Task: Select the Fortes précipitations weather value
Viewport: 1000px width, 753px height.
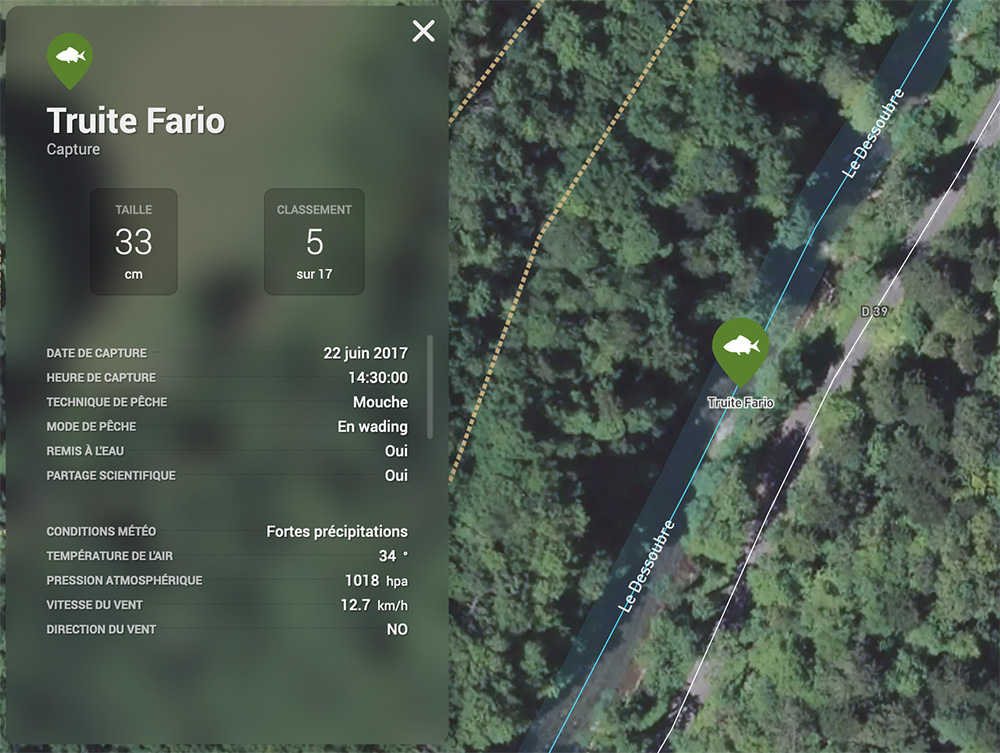Action: click(337, 532)
